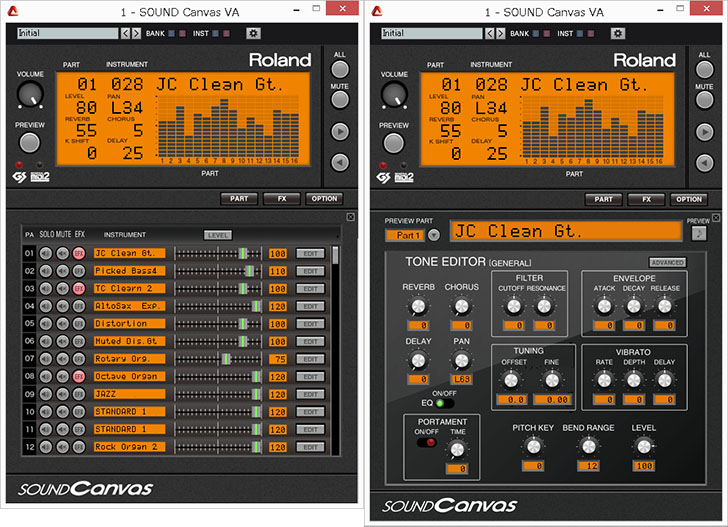Image resolution: width=728 pixels, height=527 pixels.
Task: Click PAN value L63 in Tone Editor
Action: click(462, 379)
